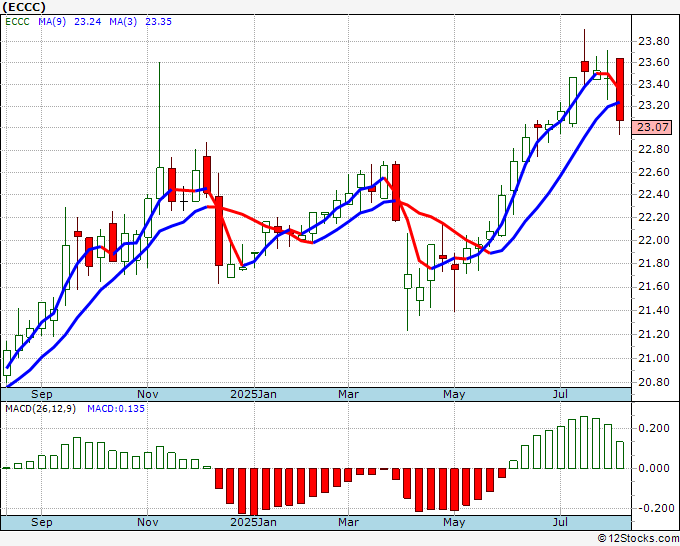Click the 21.60 price axis label
Image resolution: width=680 pixels, height=546 pixels.
pos(654,287)
